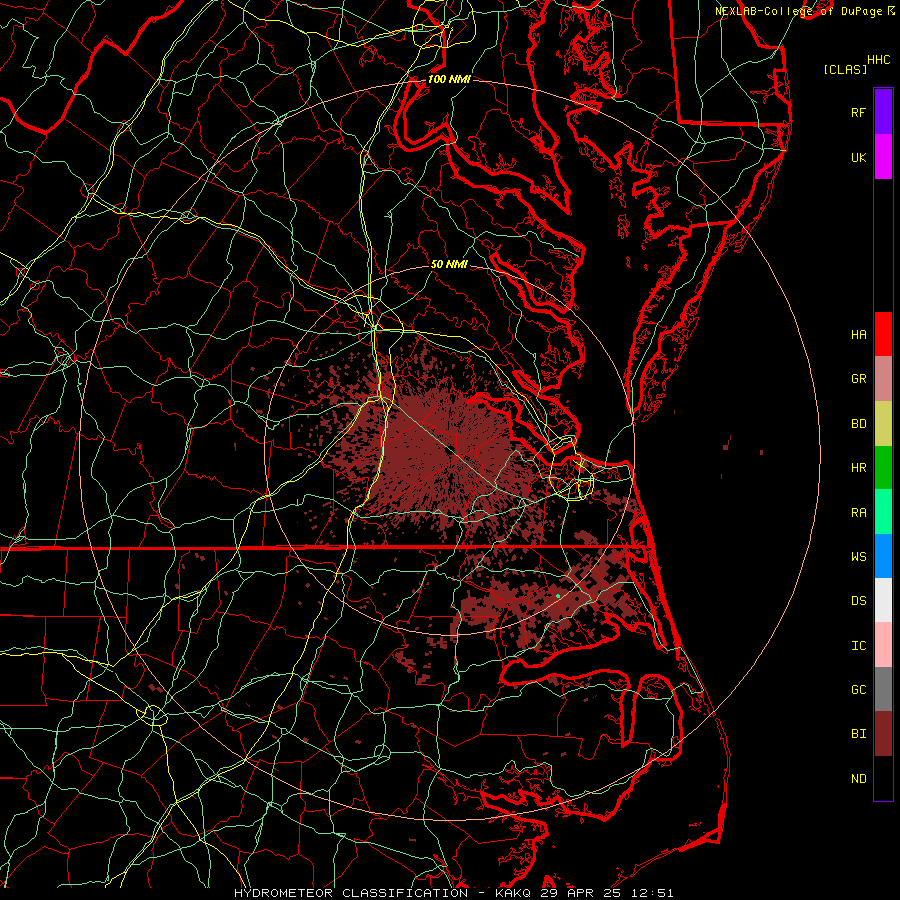Click the BI legend label
The height and width of the screenshot is (900, 900).
858,734
